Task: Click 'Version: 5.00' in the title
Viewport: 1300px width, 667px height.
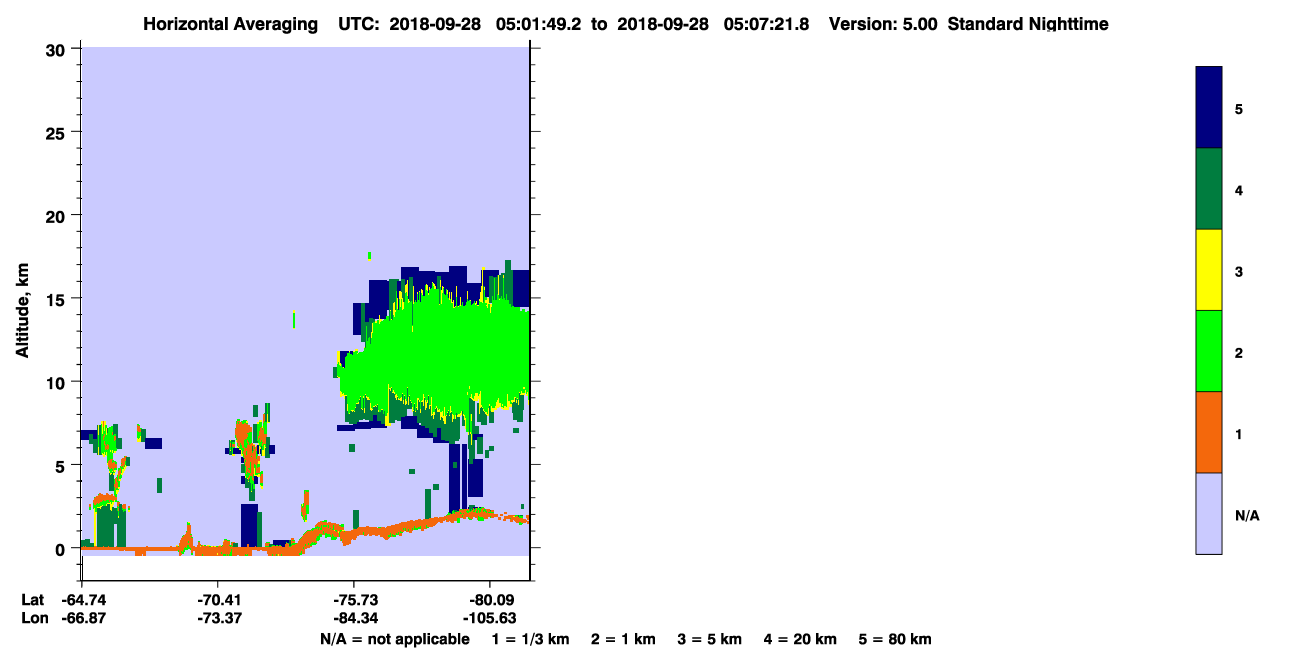Action: point(883,24)
